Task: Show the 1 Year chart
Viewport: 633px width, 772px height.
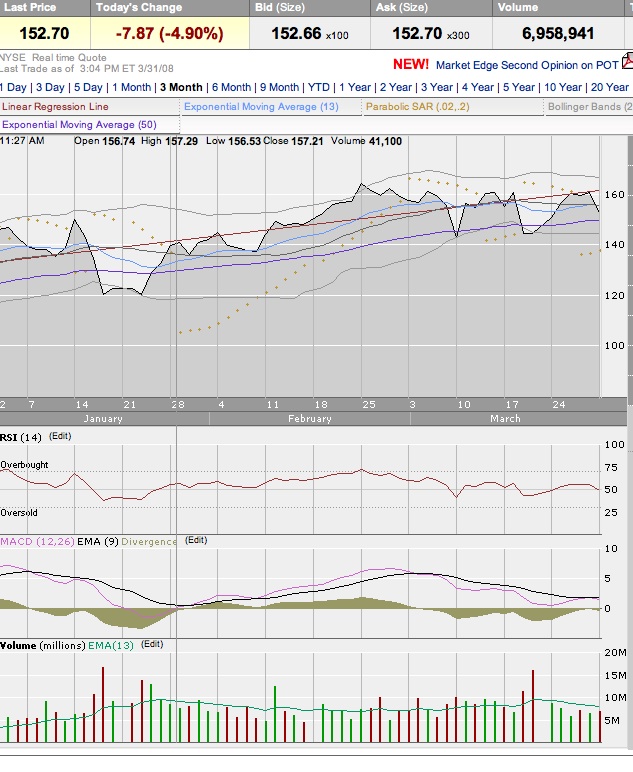Action: click(355, 87)
